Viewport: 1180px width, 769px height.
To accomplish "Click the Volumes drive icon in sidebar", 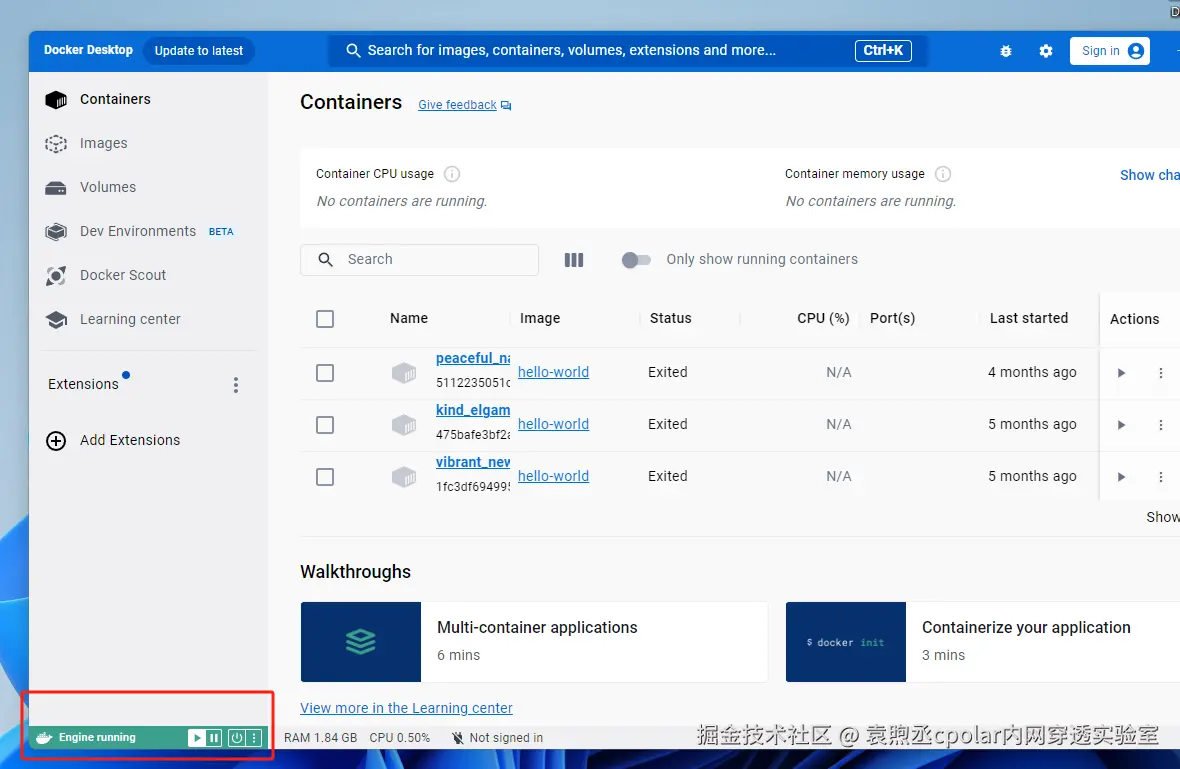I will [x=56, y=188].
